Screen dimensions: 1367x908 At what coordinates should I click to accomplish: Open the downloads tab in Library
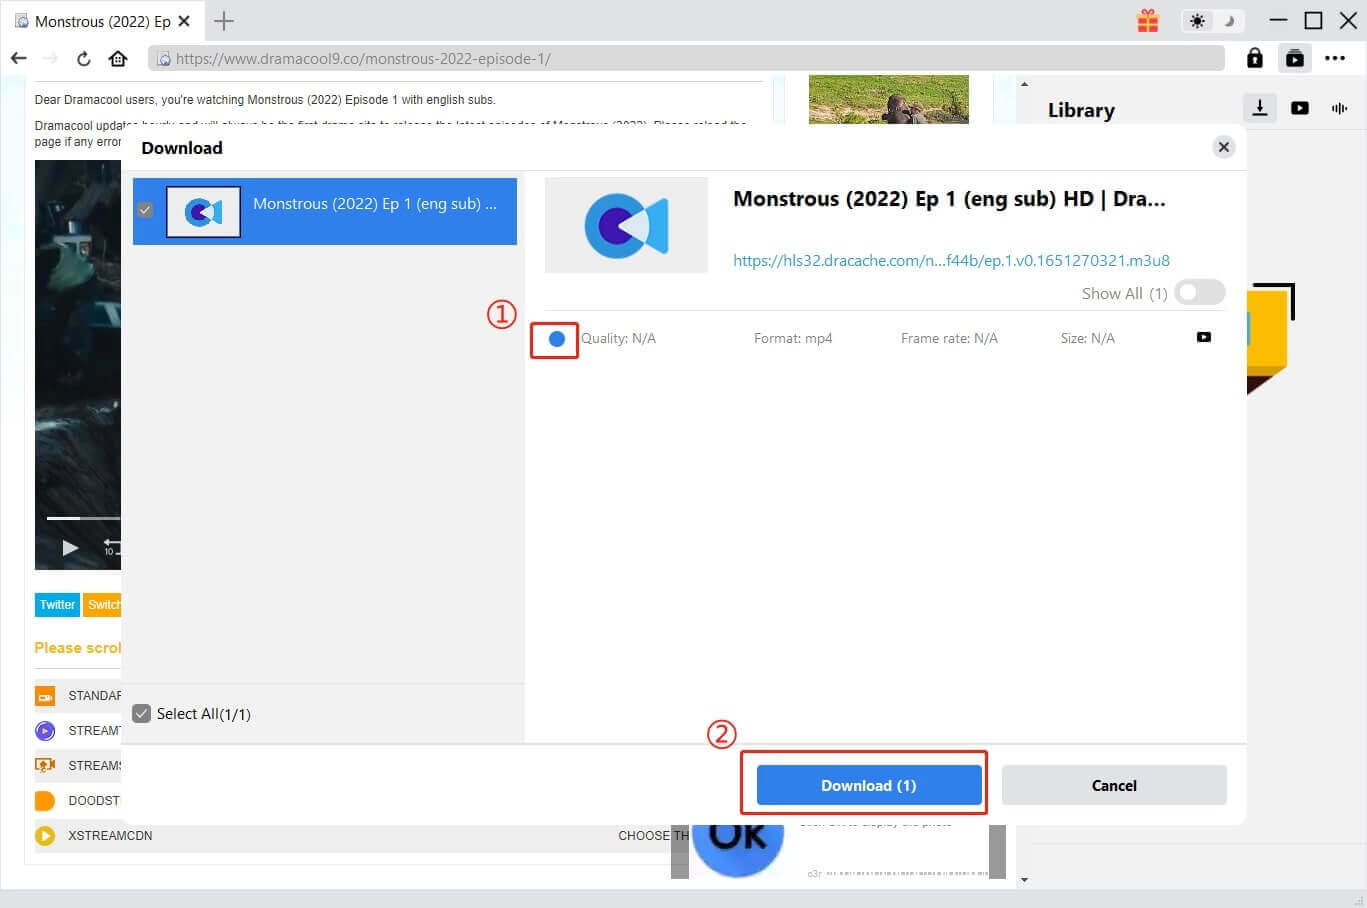1260,108
